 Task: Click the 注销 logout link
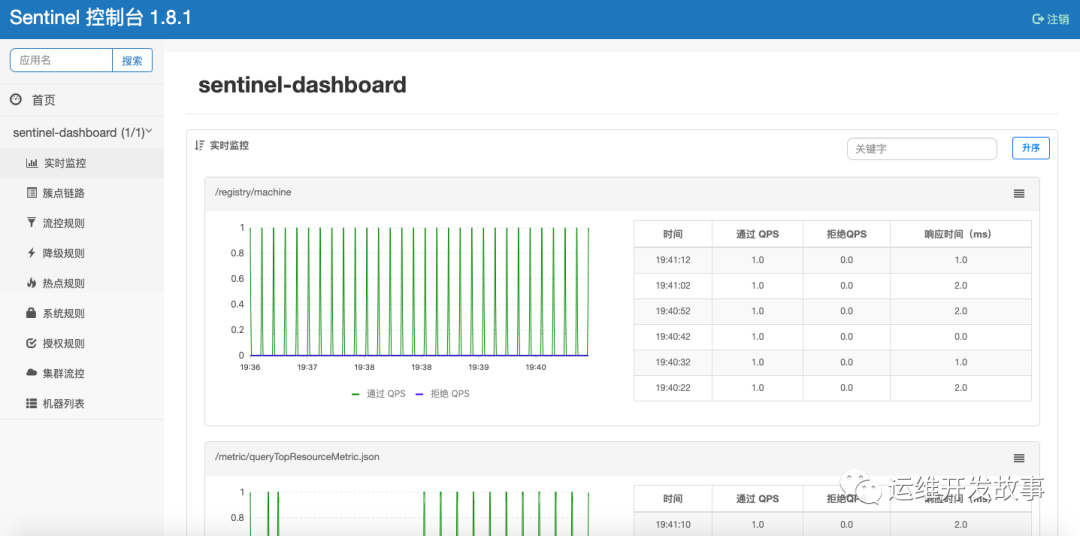pos(1050,19)
